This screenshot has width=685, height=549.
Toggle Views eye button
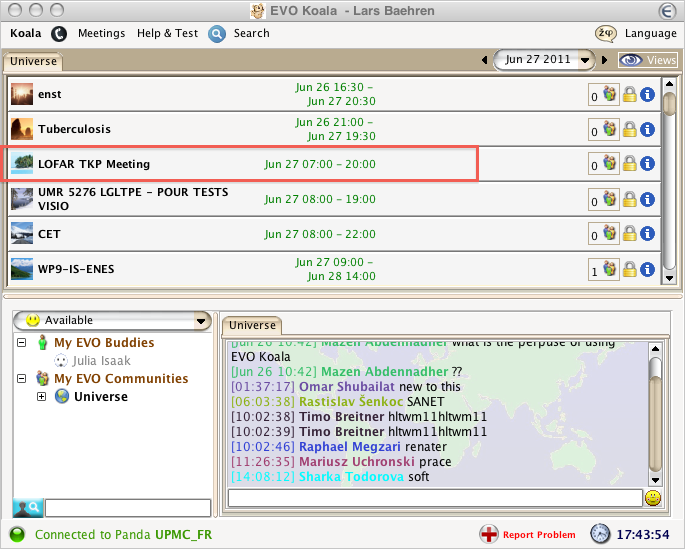648,60
